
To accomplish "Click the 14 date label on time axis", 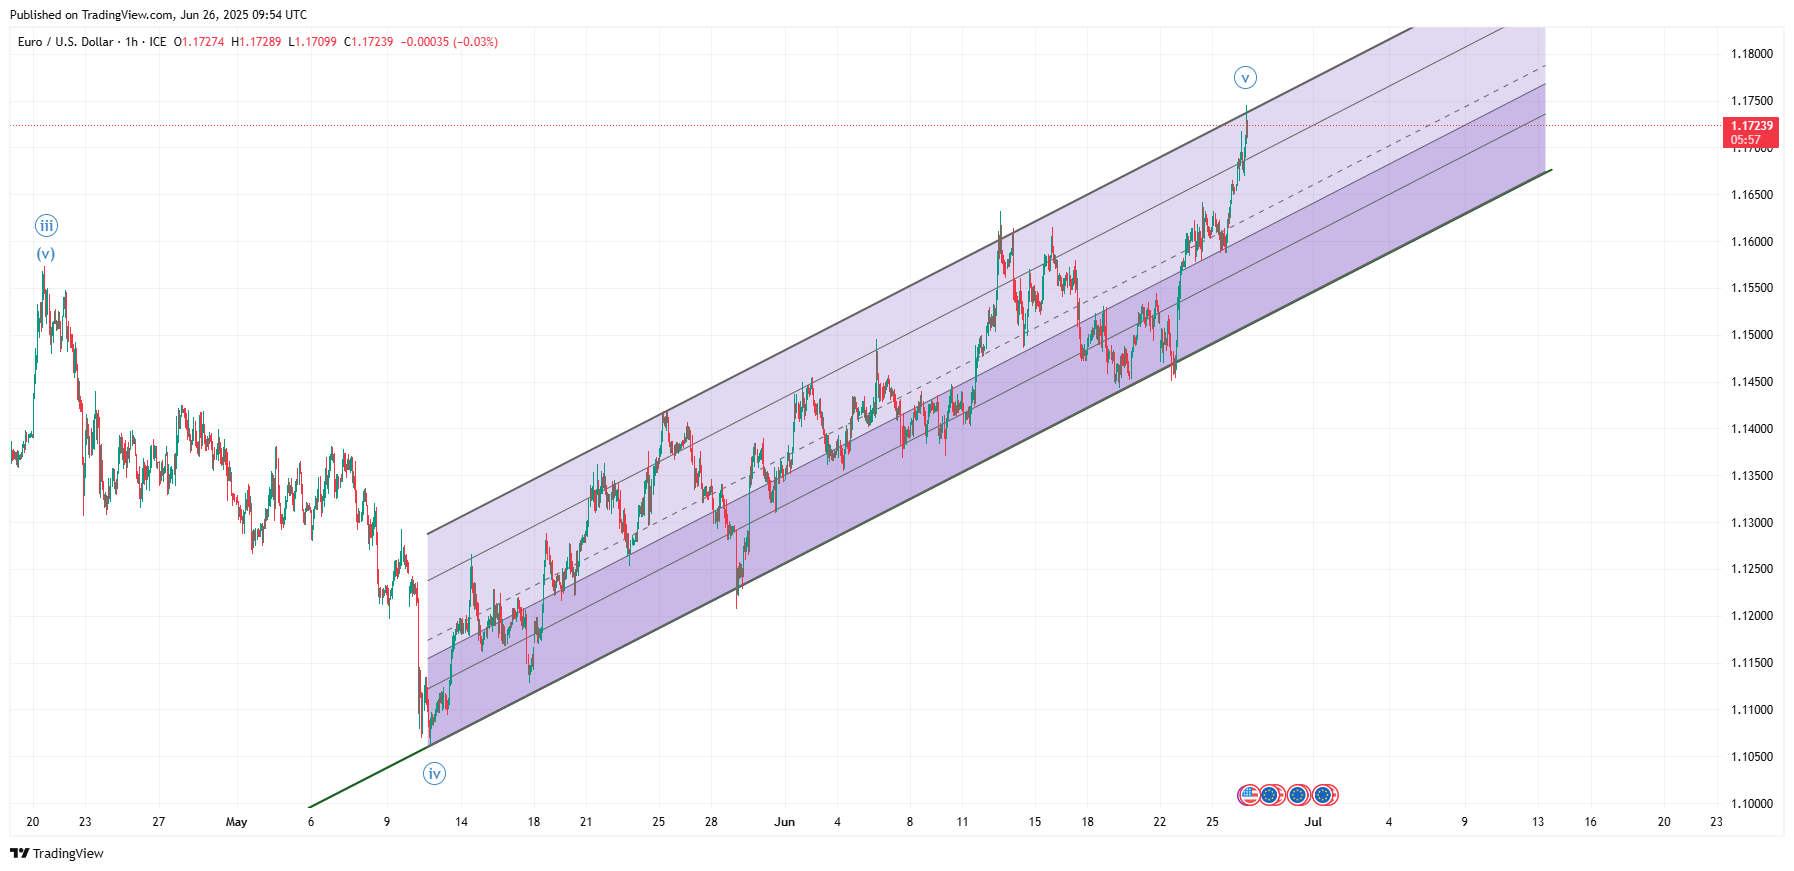I will tap(461, 822).
